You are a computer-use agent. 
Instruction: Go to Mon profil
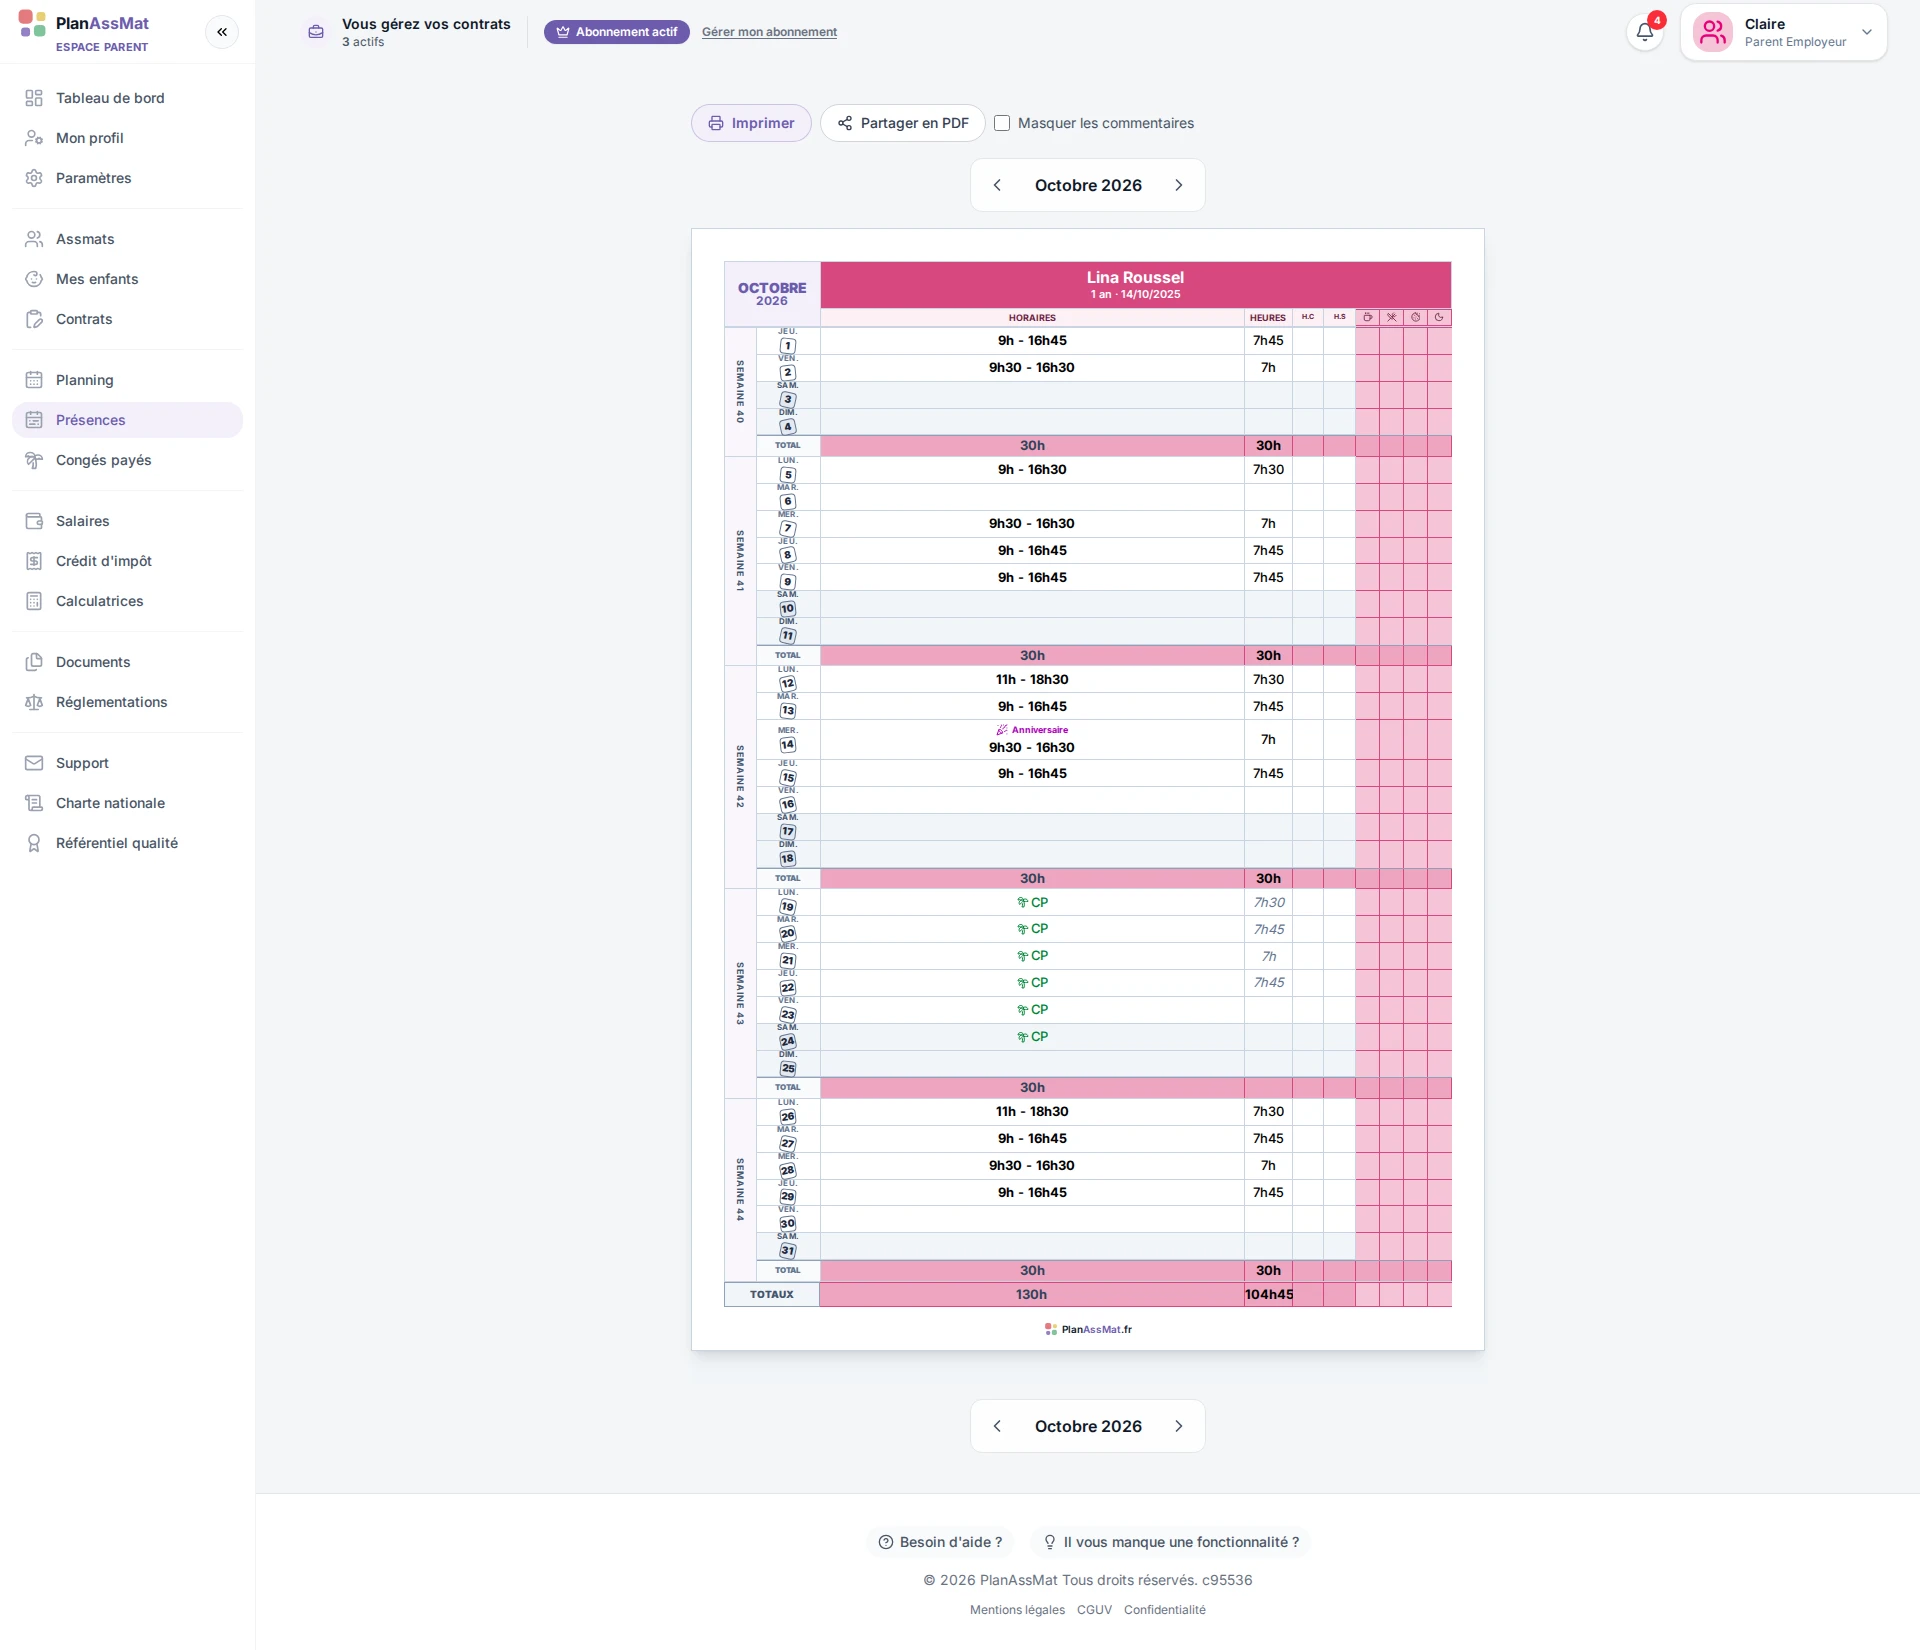pyautogui.click(x=127, y=138)
